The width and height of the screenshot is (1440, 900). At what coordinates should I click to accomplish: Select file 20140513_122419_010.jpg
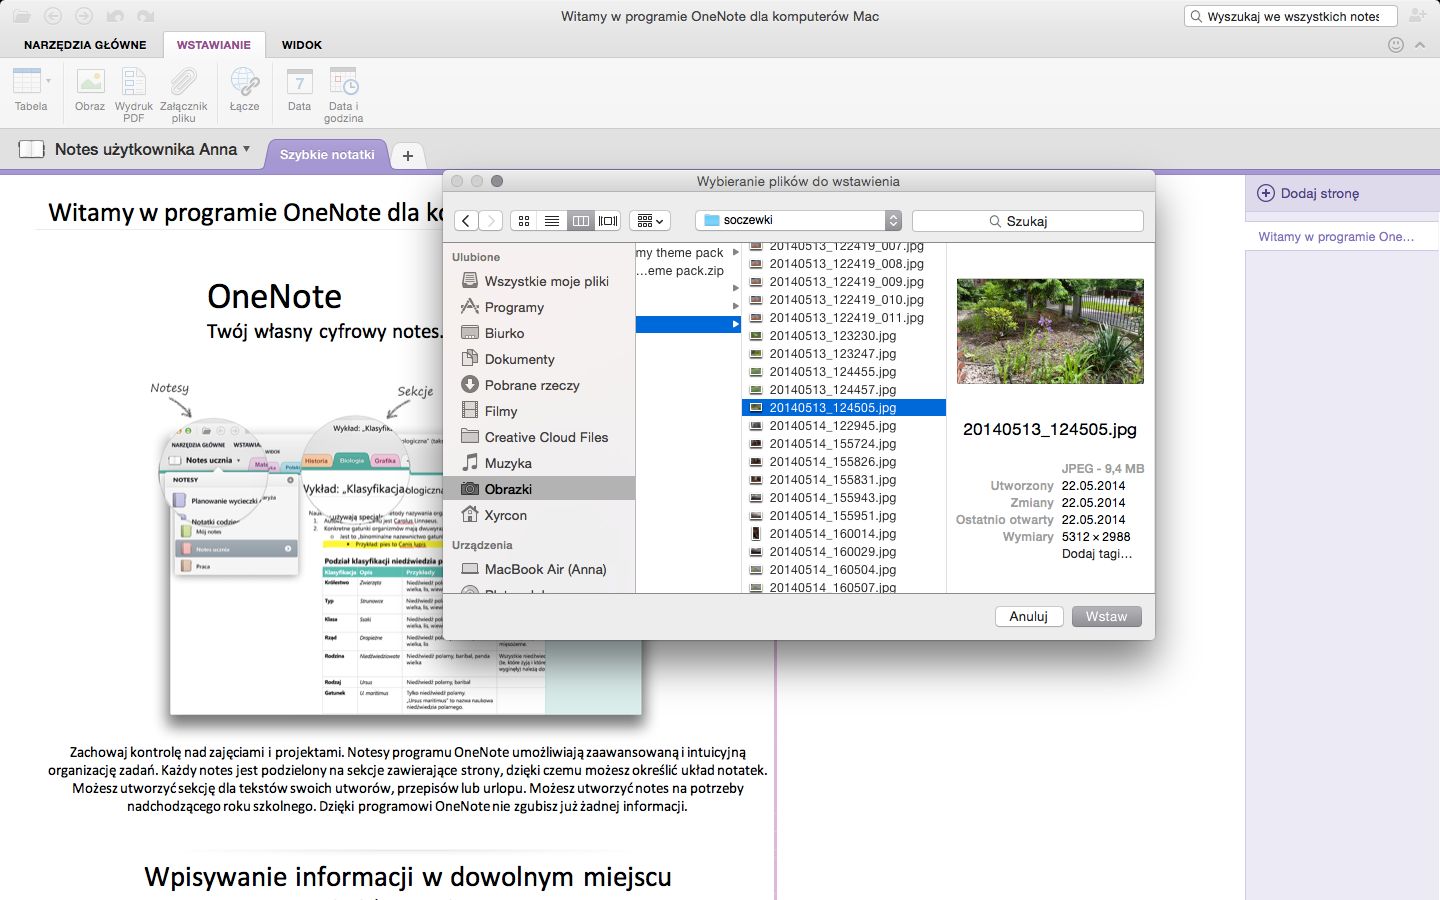844,300
